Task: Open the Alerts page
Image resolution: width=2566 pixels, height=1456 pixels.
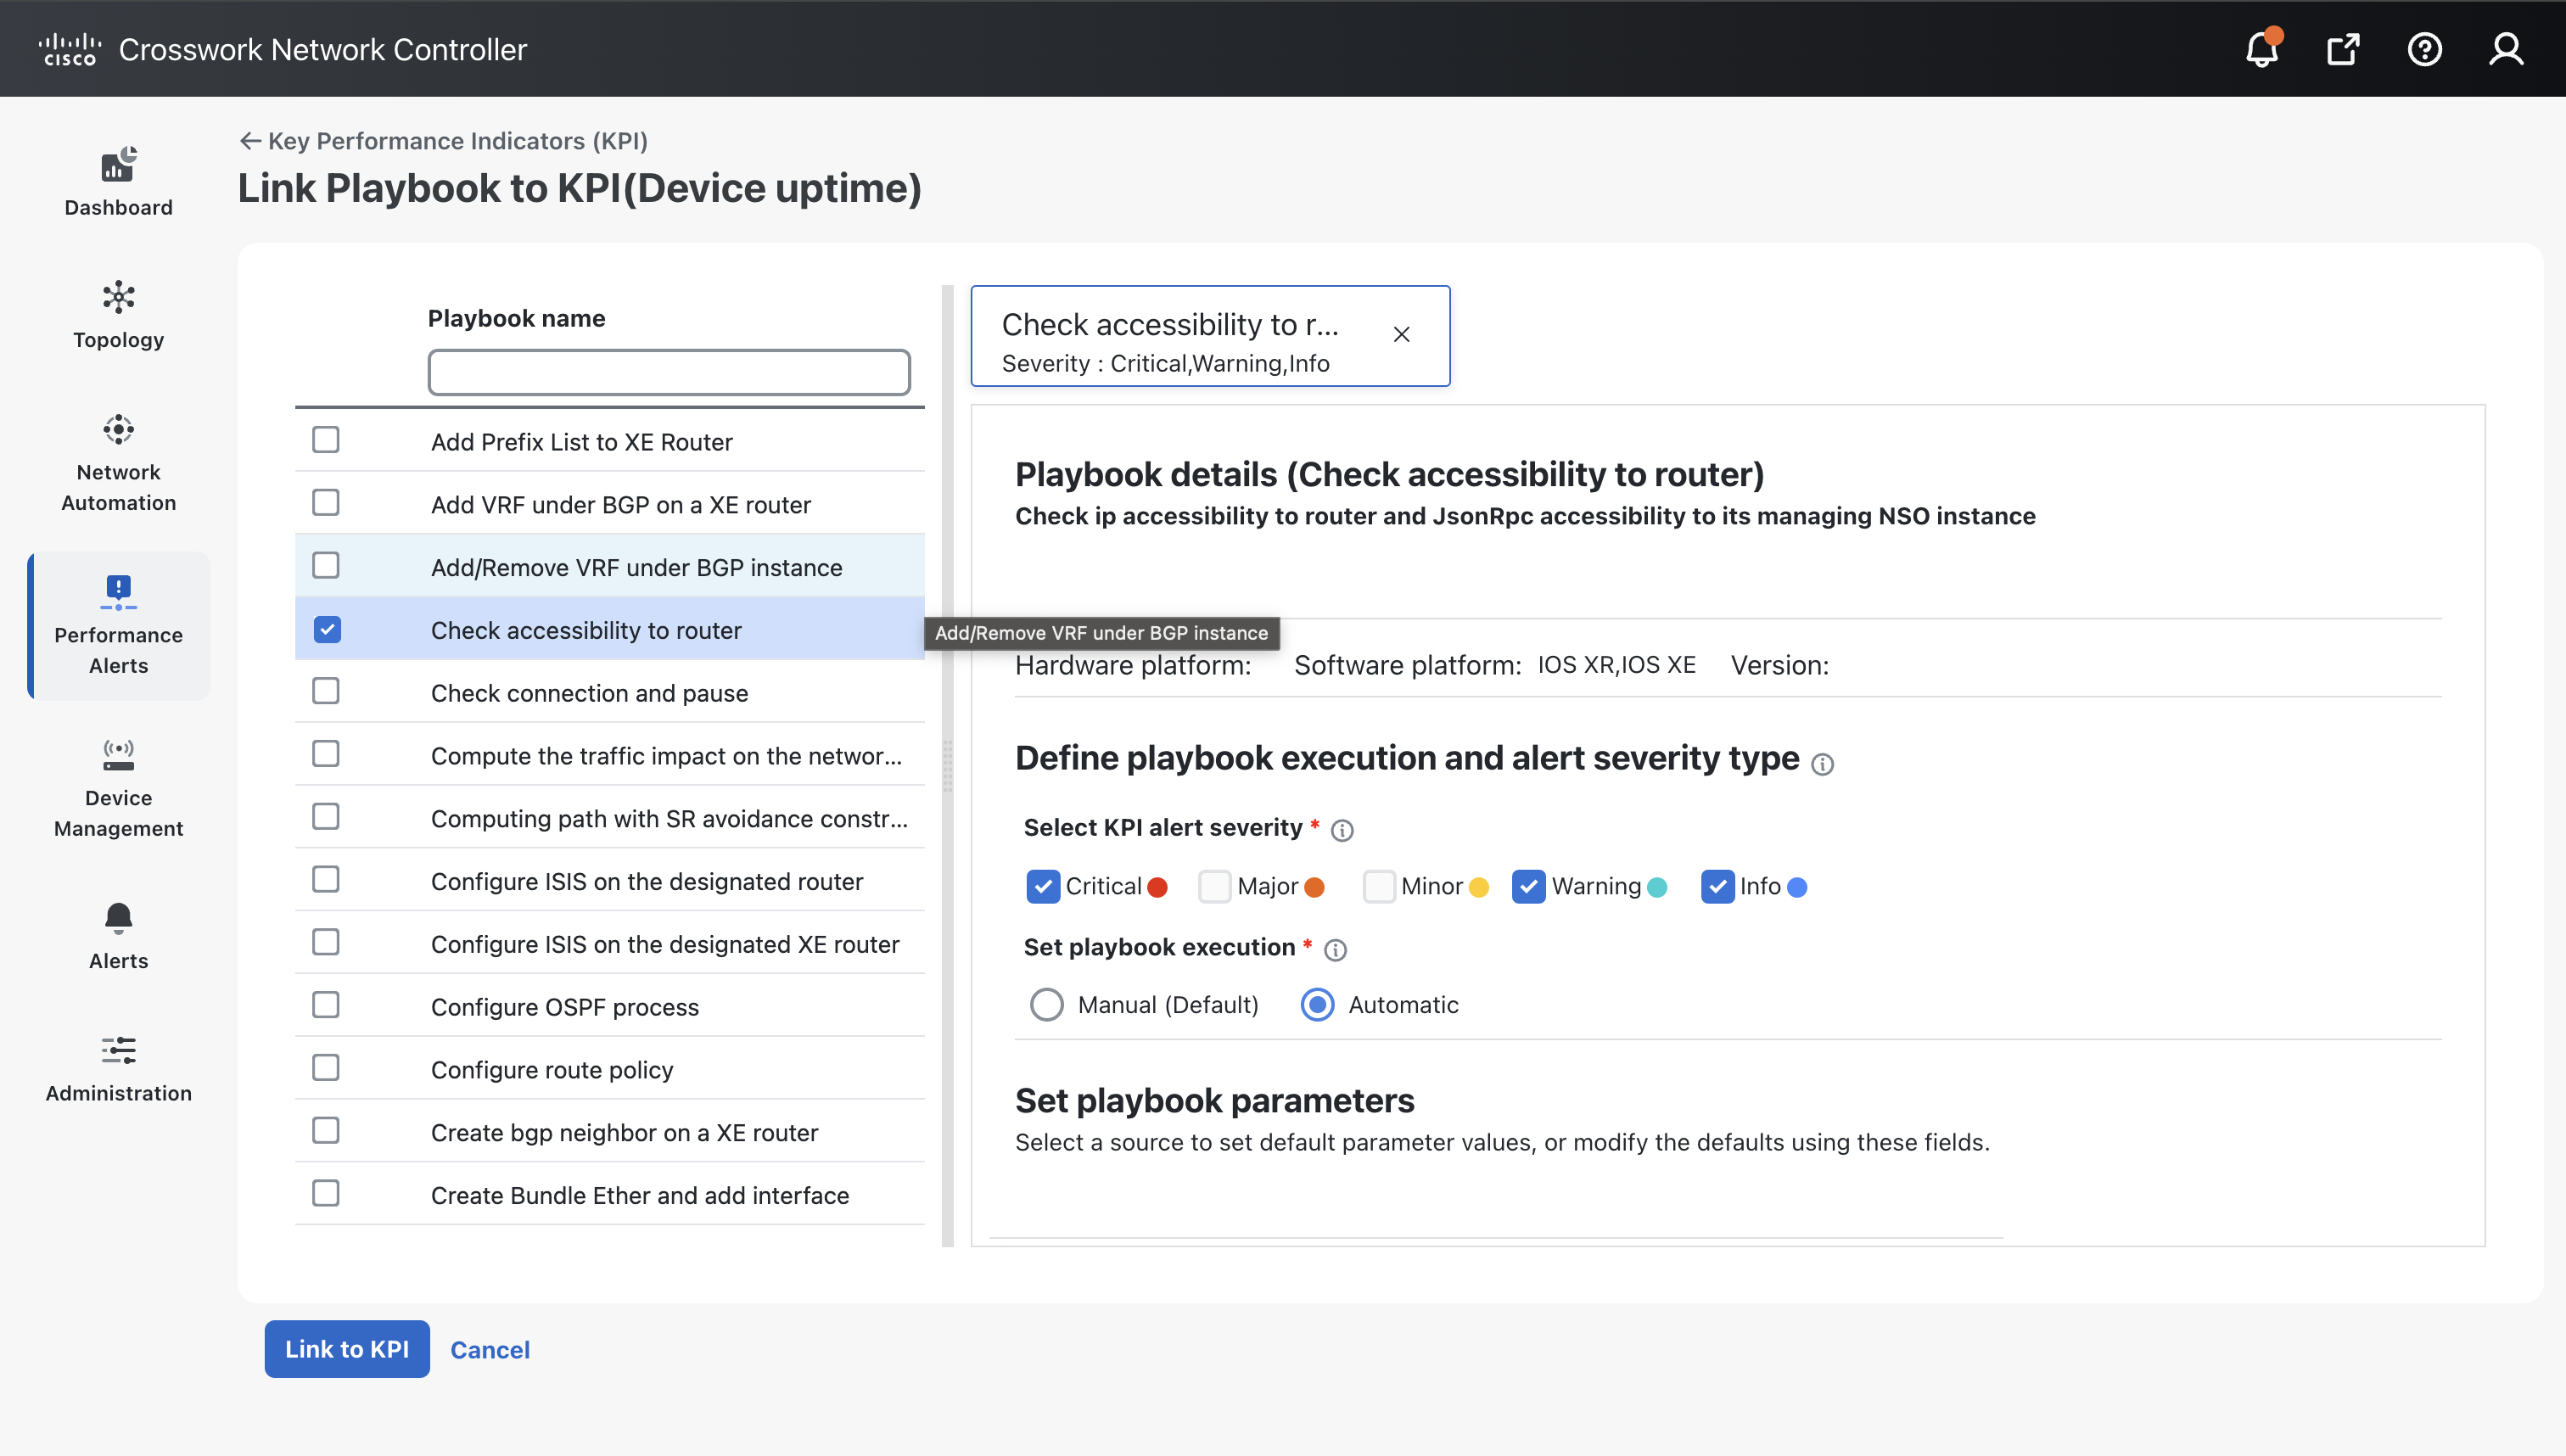Action: [118, 934]
